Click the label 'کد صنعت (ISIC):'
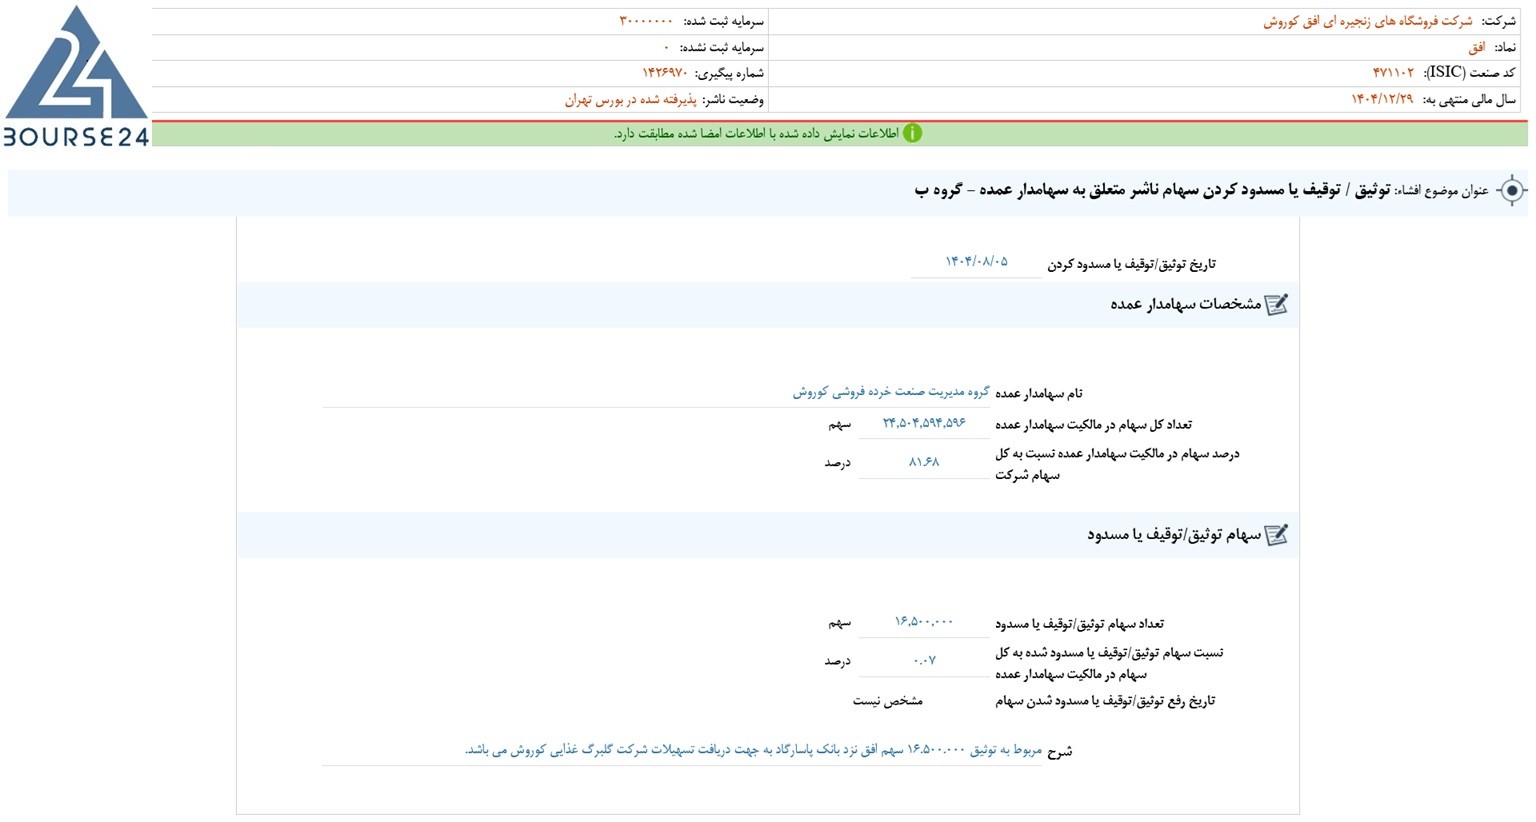This screenshot has width=1536, height=822. [1470, 73]
